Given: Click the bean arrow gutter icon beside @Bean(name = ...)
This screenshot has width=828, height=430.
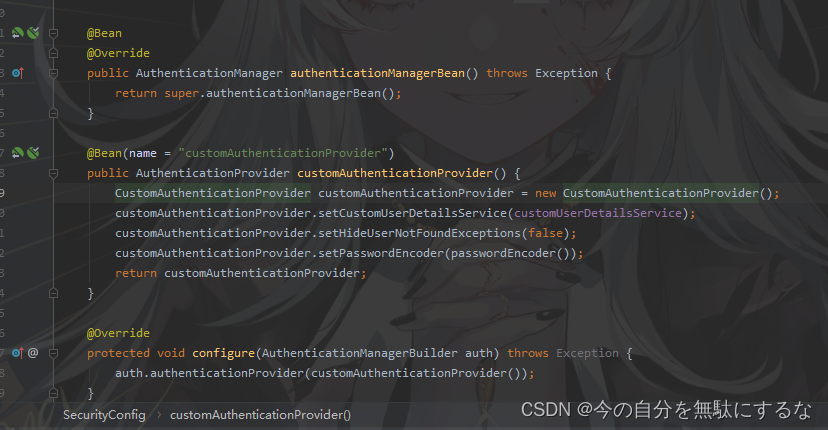Looking at the screenshot, I should click(x=17, y=153).
